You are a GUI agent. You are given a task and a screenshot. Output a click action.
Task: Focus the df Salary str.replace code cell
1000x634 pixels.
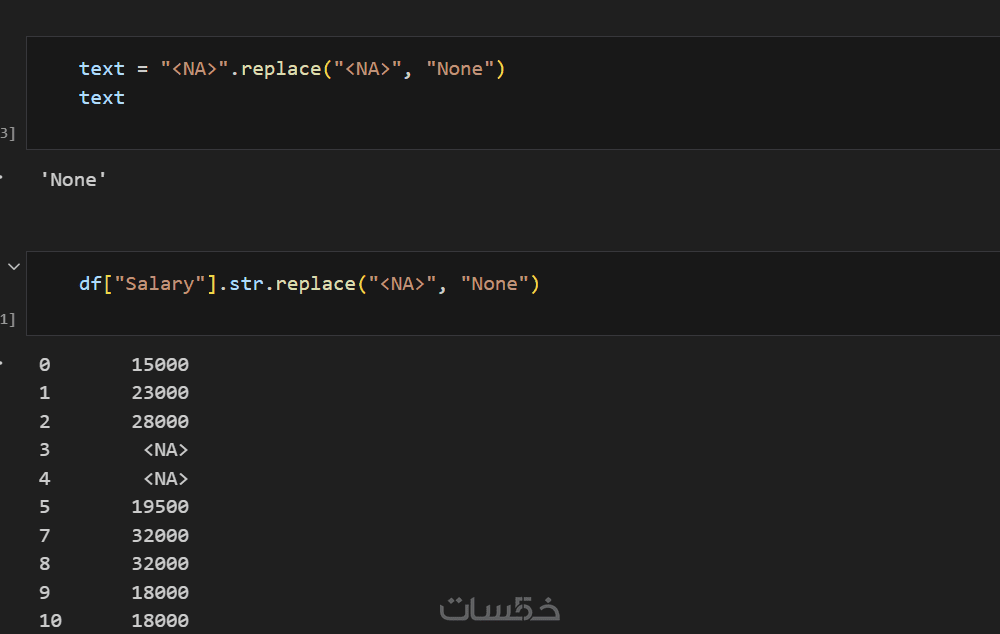600,293
